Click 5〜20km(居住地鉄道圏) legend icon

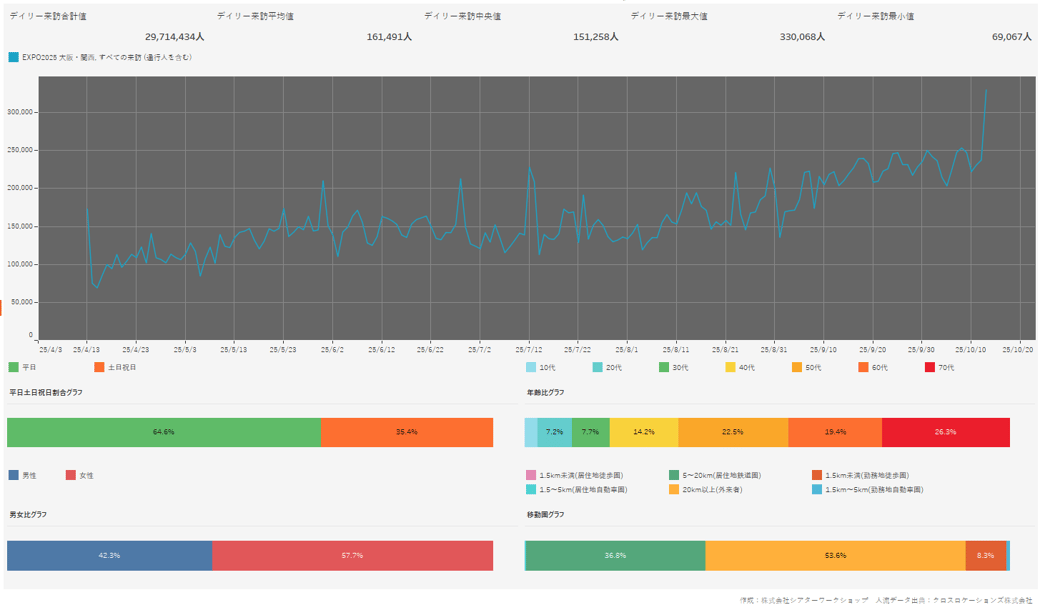coord(674,475)
